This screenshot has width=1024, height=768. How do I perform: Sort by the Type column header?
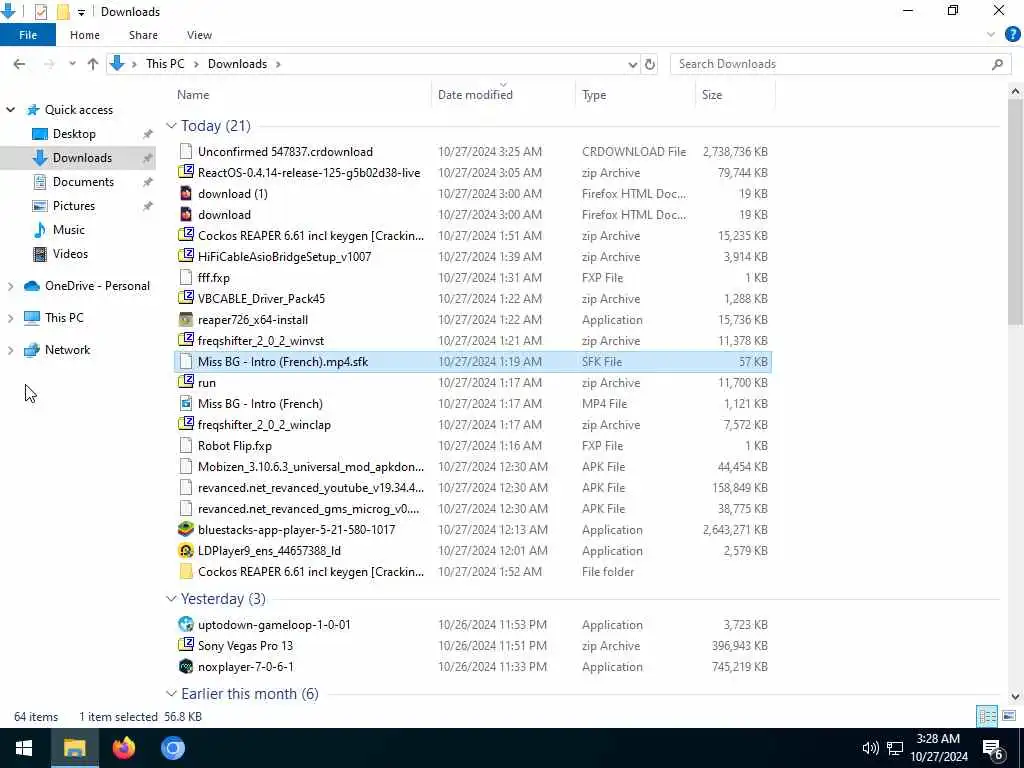pyautogui.click(x=635, y=95)
